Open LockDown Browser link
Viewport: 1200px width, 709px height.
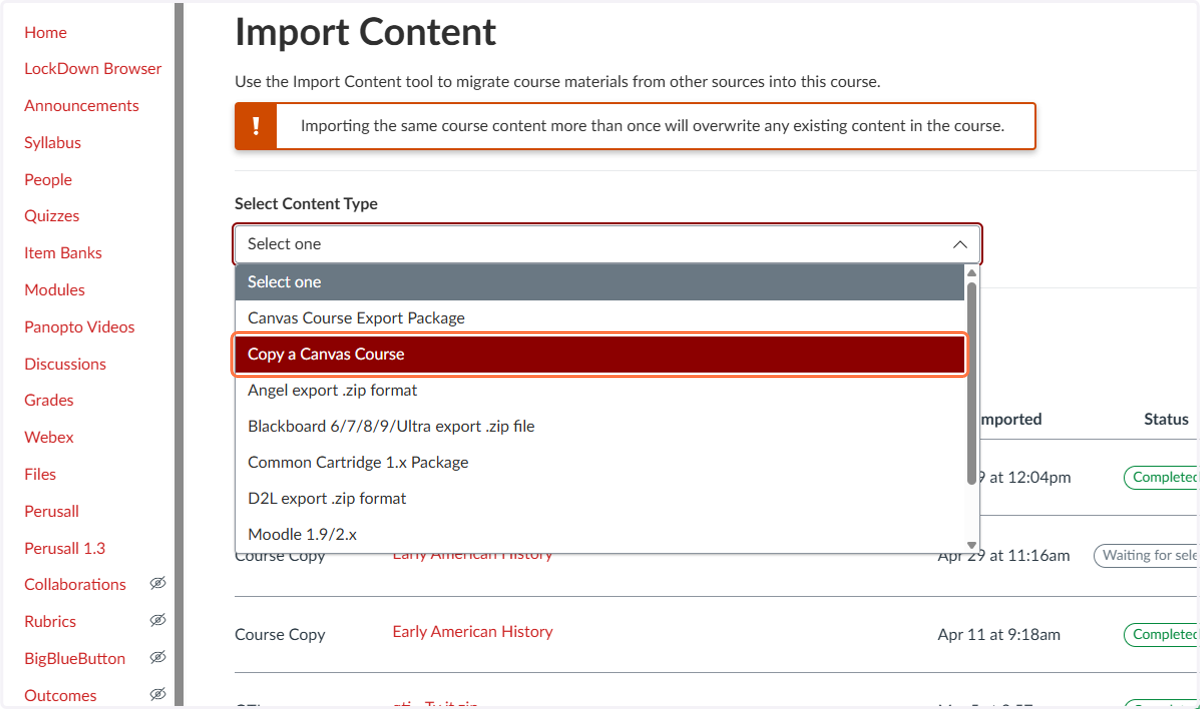click(93, 69)
